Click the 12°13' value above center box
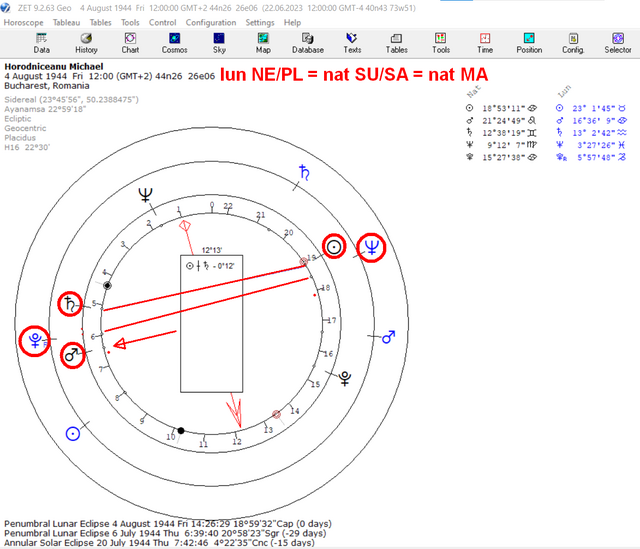 click(212, 250)
